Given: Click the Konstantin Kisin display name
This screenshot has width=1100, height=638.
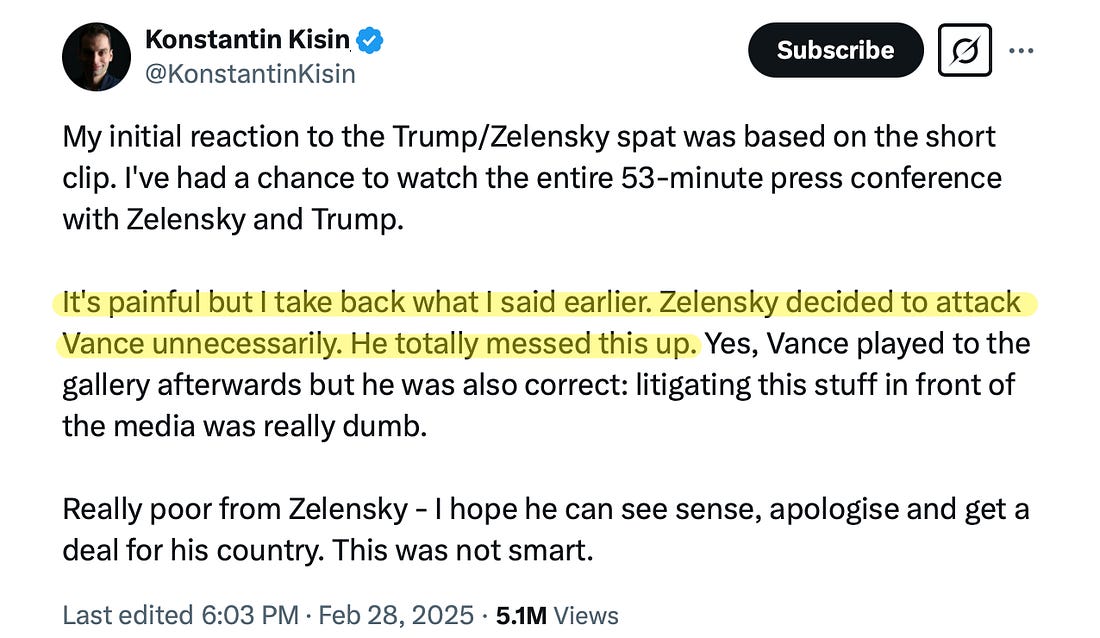Looking at the screenshot, I should [x=247, y=39].
